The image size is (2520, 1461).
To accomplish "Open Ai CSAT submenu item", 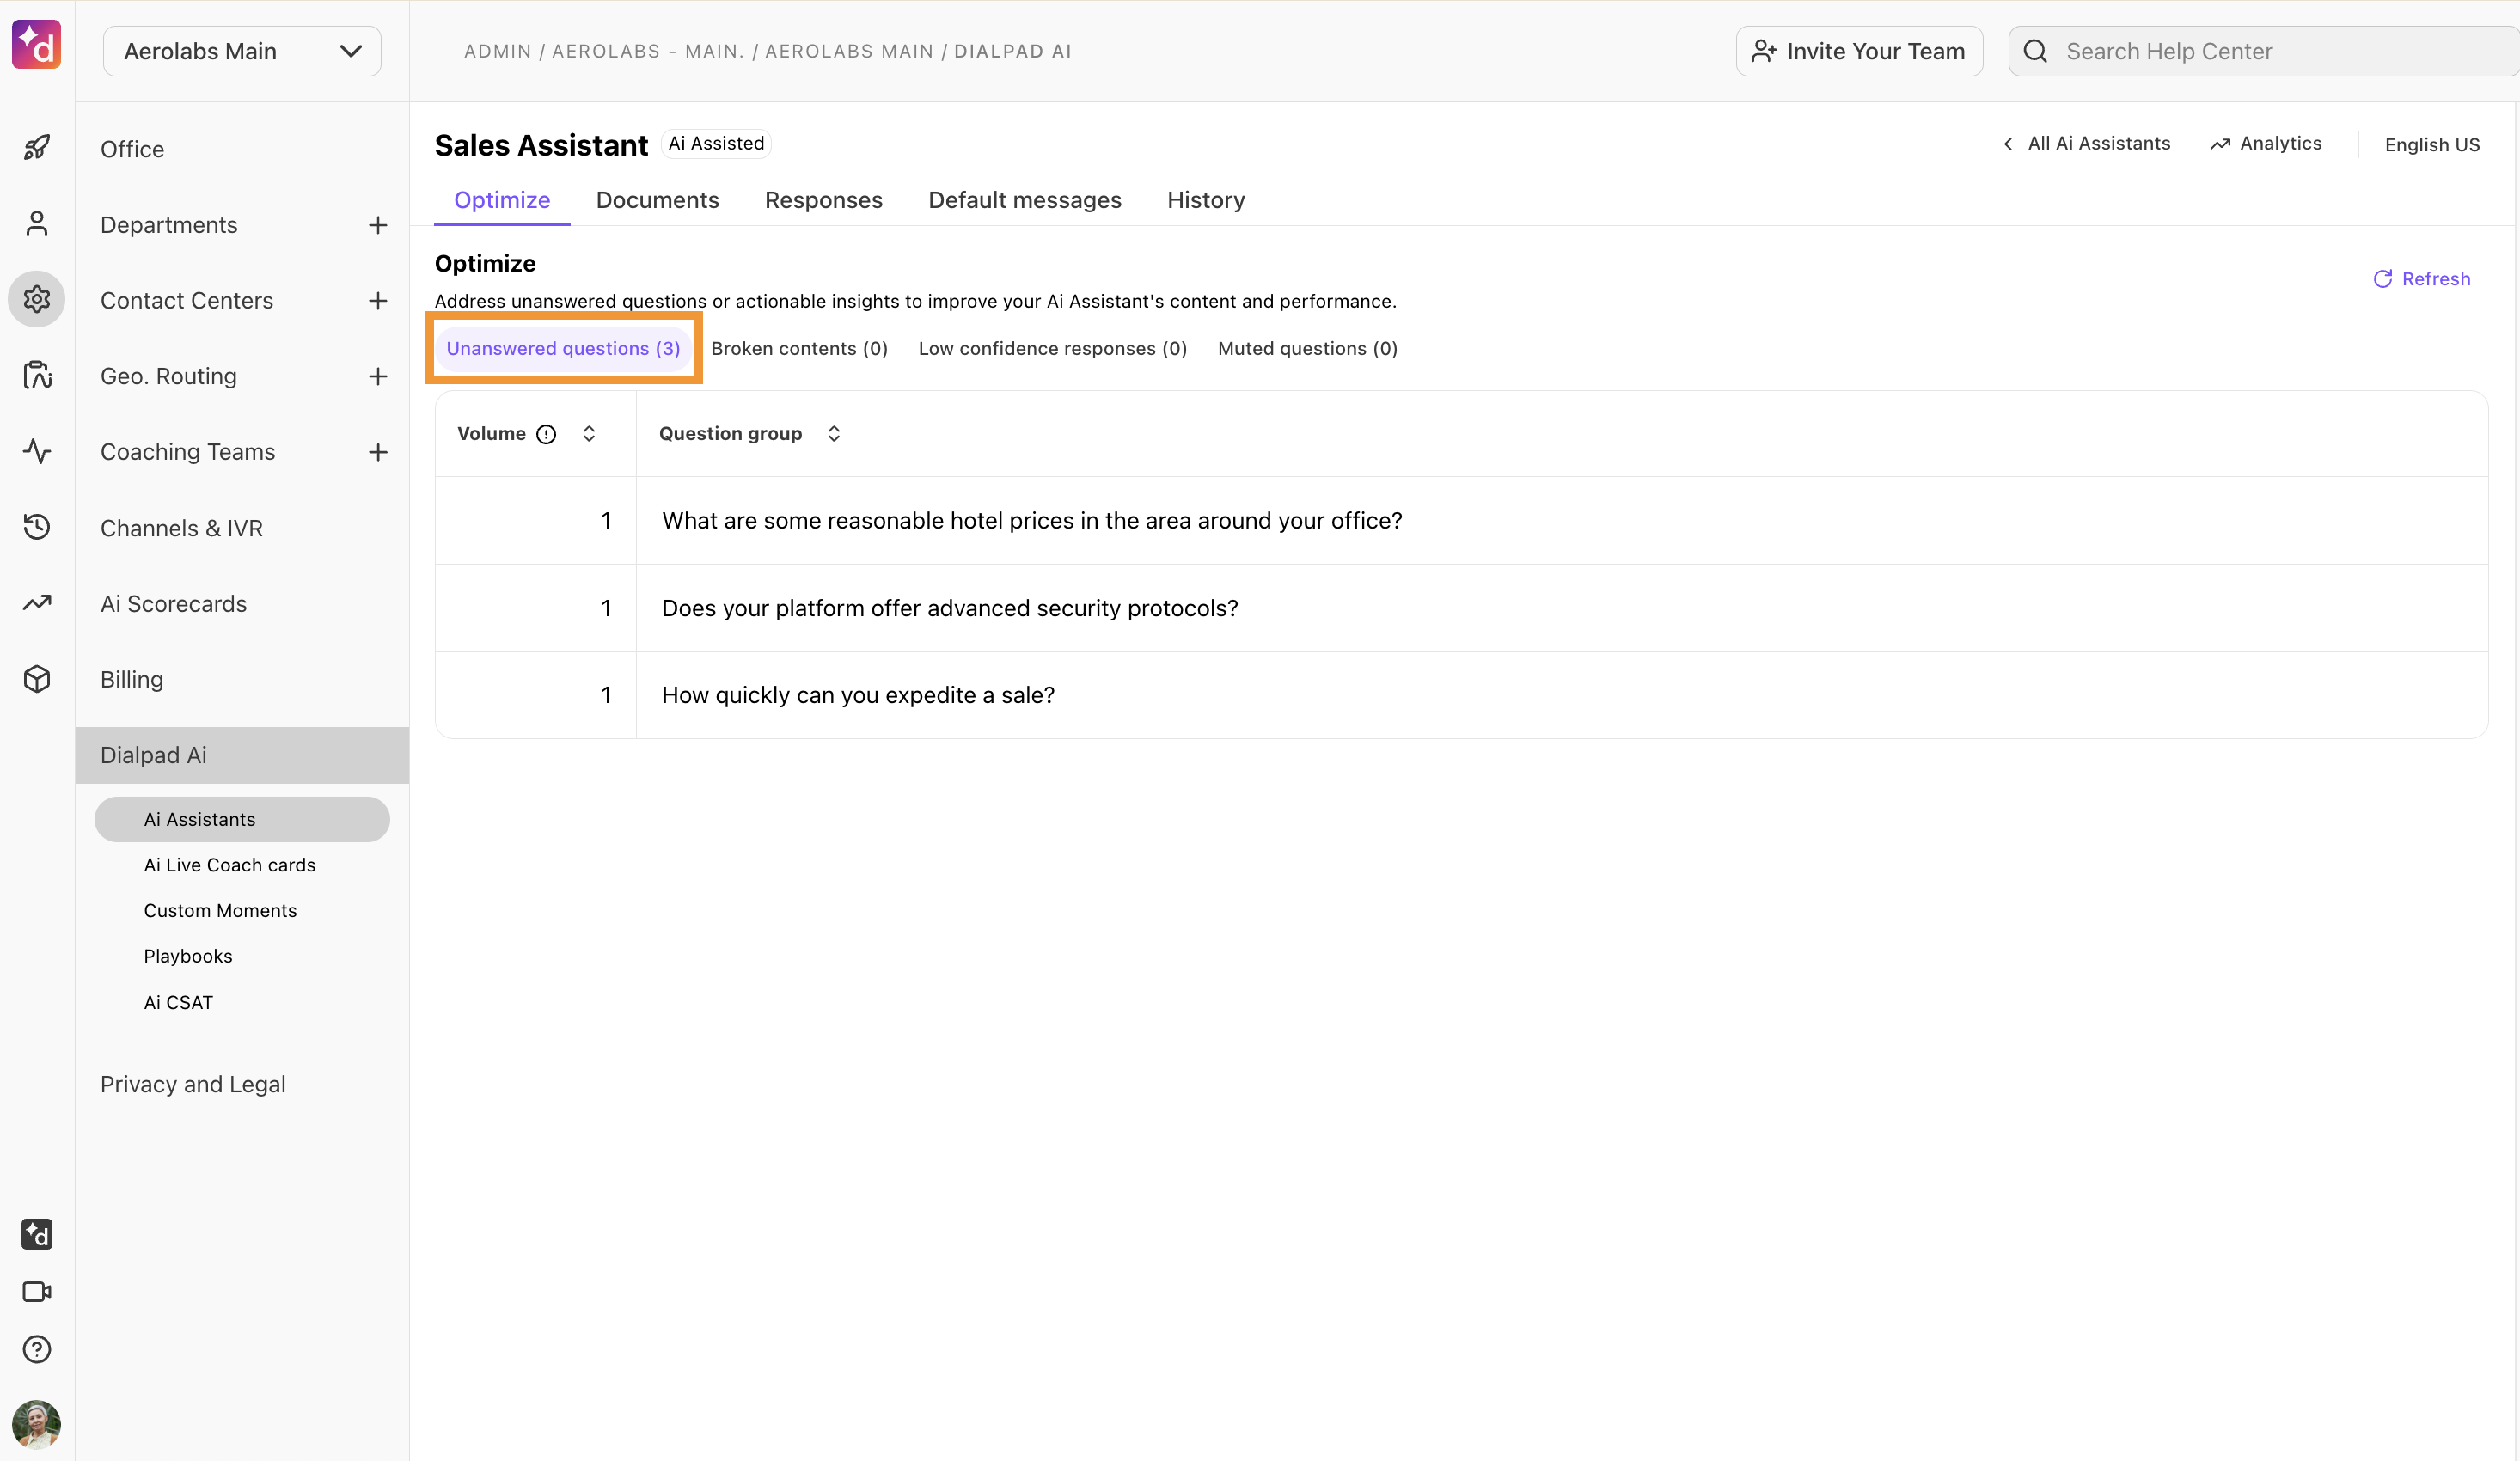I will (x=178, y=1003).
